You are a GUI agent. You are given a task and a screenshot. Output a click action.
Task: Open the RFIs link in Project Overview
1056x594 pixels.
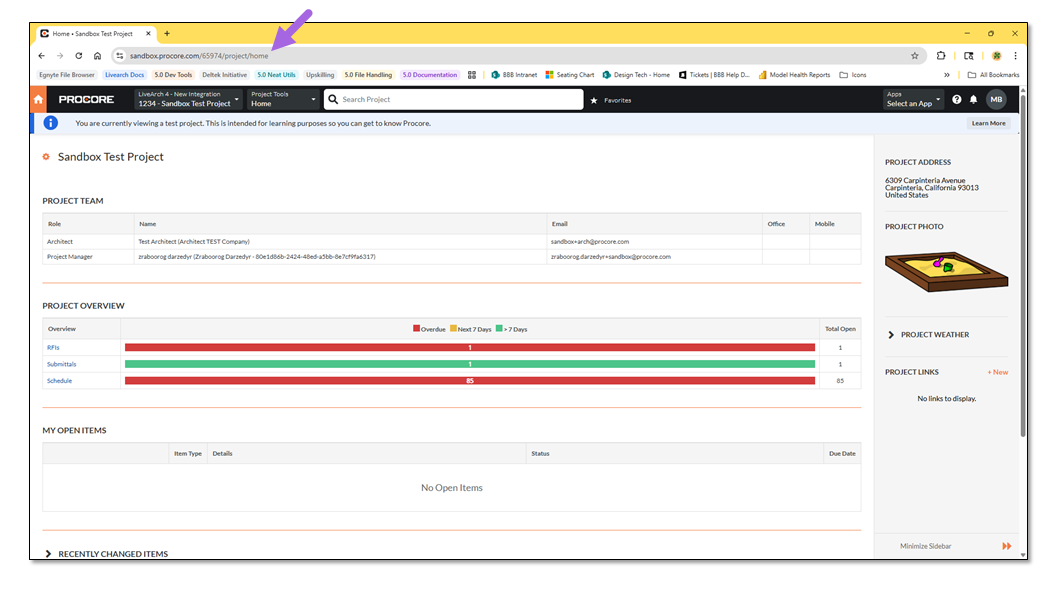[x=53, y=348]
